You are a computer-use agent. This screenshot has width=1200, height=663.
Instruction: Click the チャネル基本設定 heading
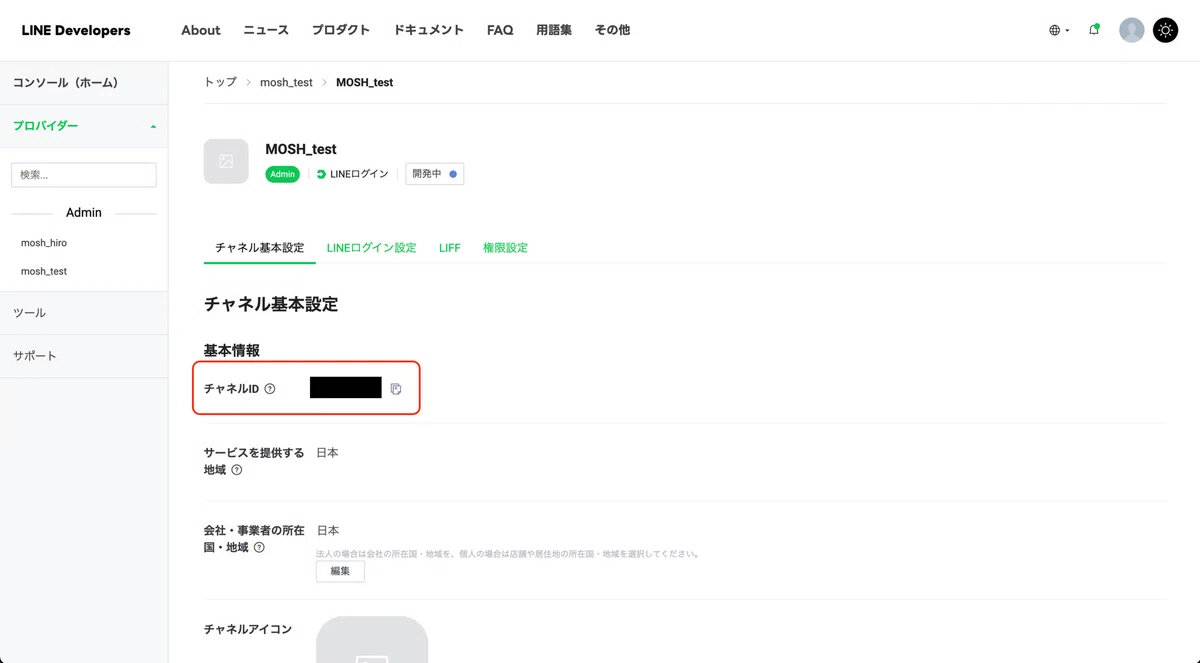[271, 304]
